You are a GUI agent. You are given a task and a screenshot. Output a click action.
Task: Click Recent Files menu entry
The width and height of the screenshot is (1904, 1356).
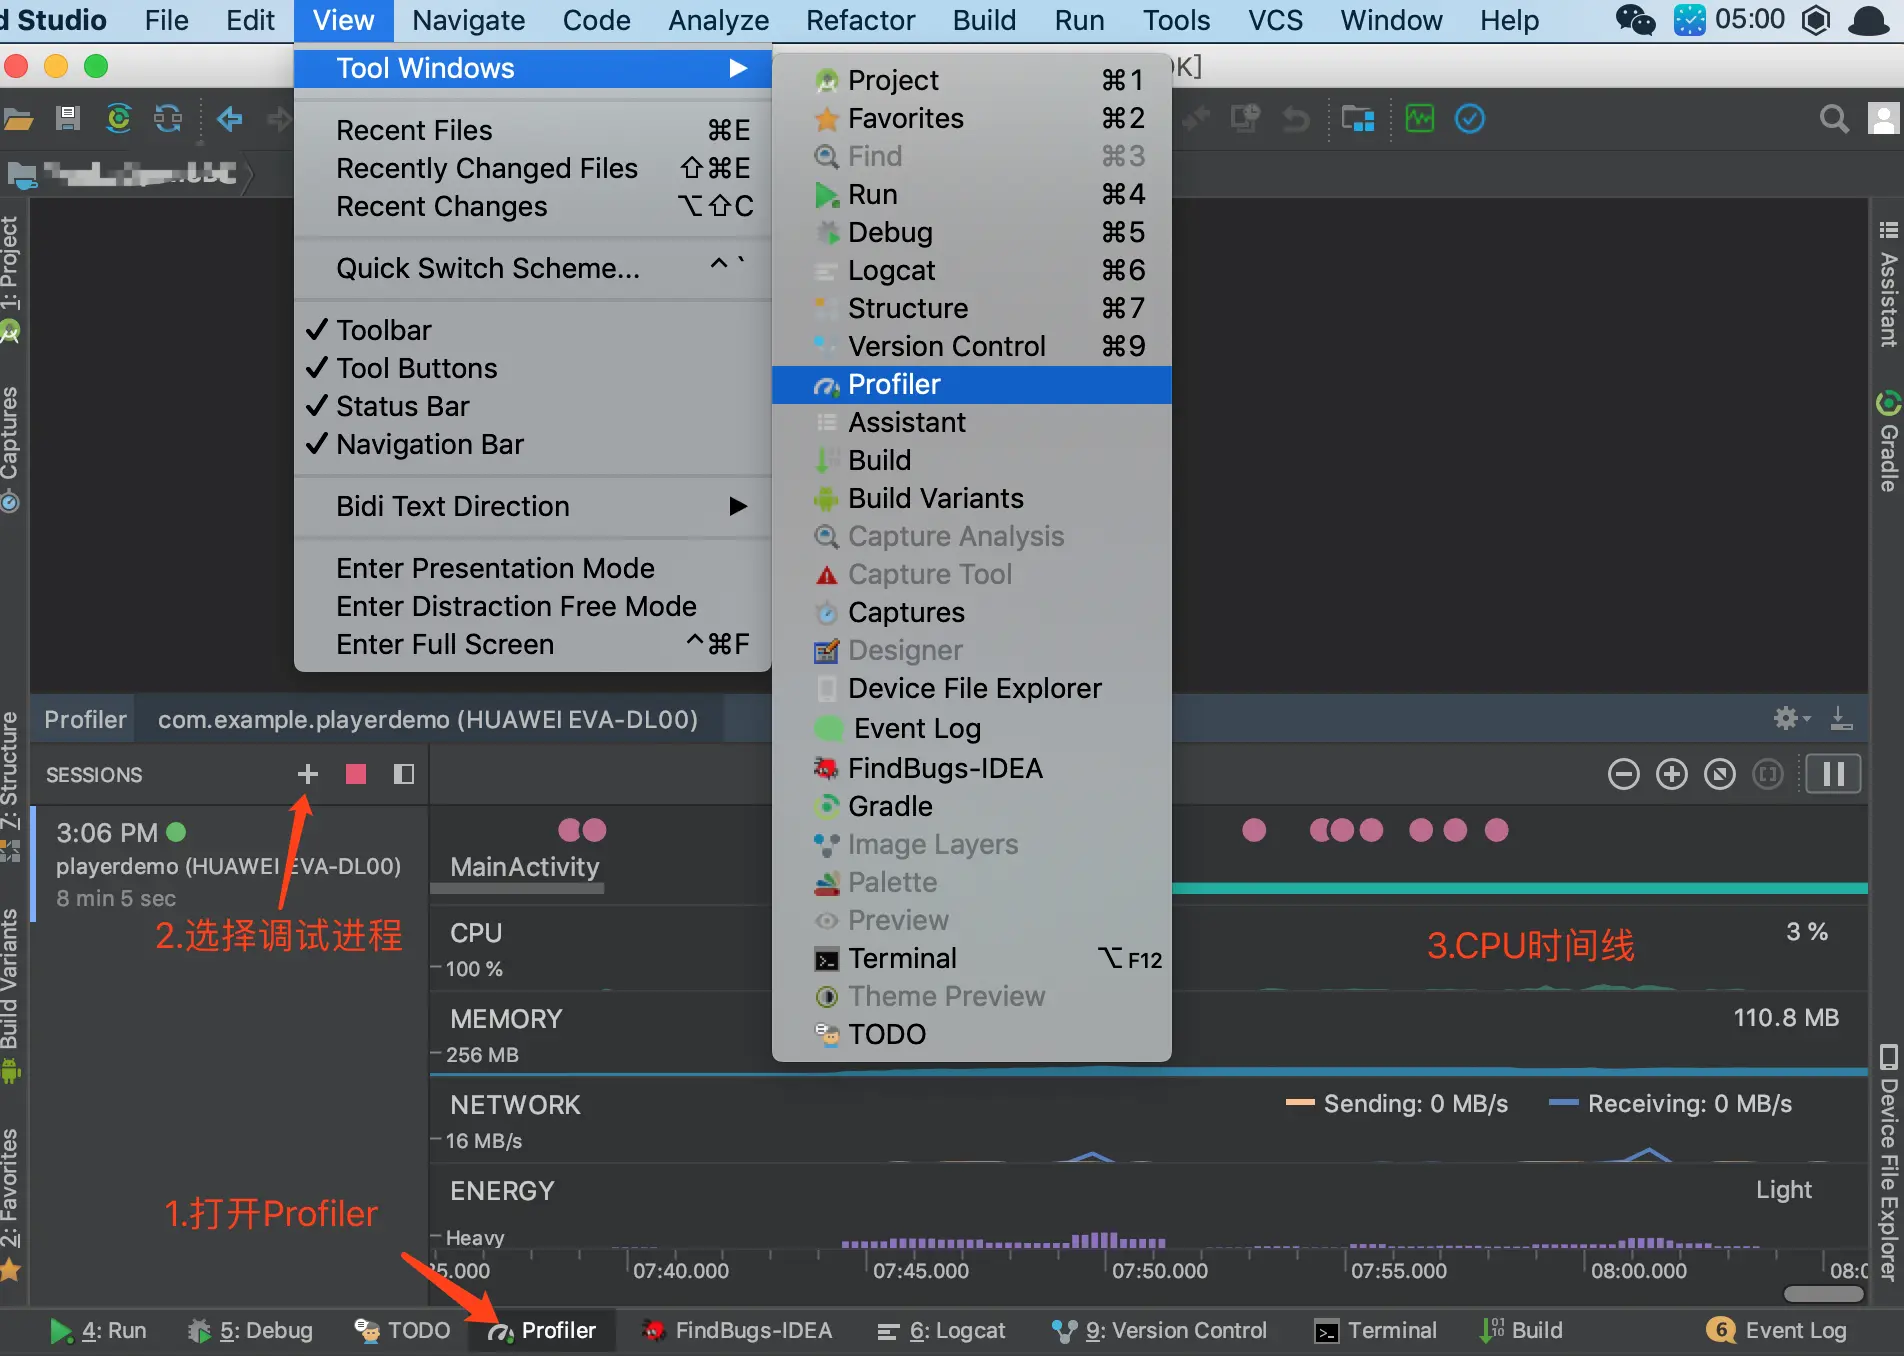[x=533, y=130]
